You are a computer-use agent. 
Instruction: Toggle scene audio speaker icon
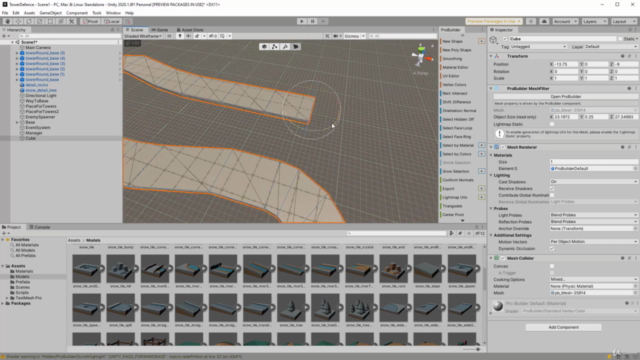point(188,36)
